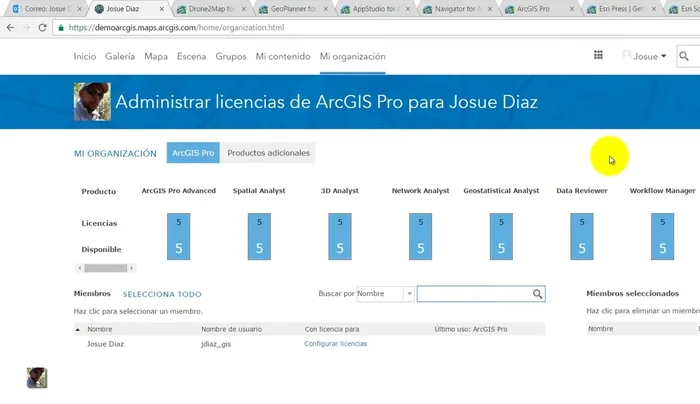Sort by the Nombre column header

click(100, 329)
